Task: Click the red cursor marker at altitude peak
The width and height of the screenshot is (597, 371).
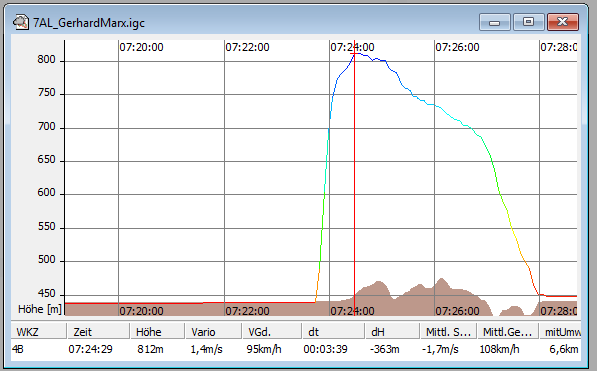Action: [354, 54]
